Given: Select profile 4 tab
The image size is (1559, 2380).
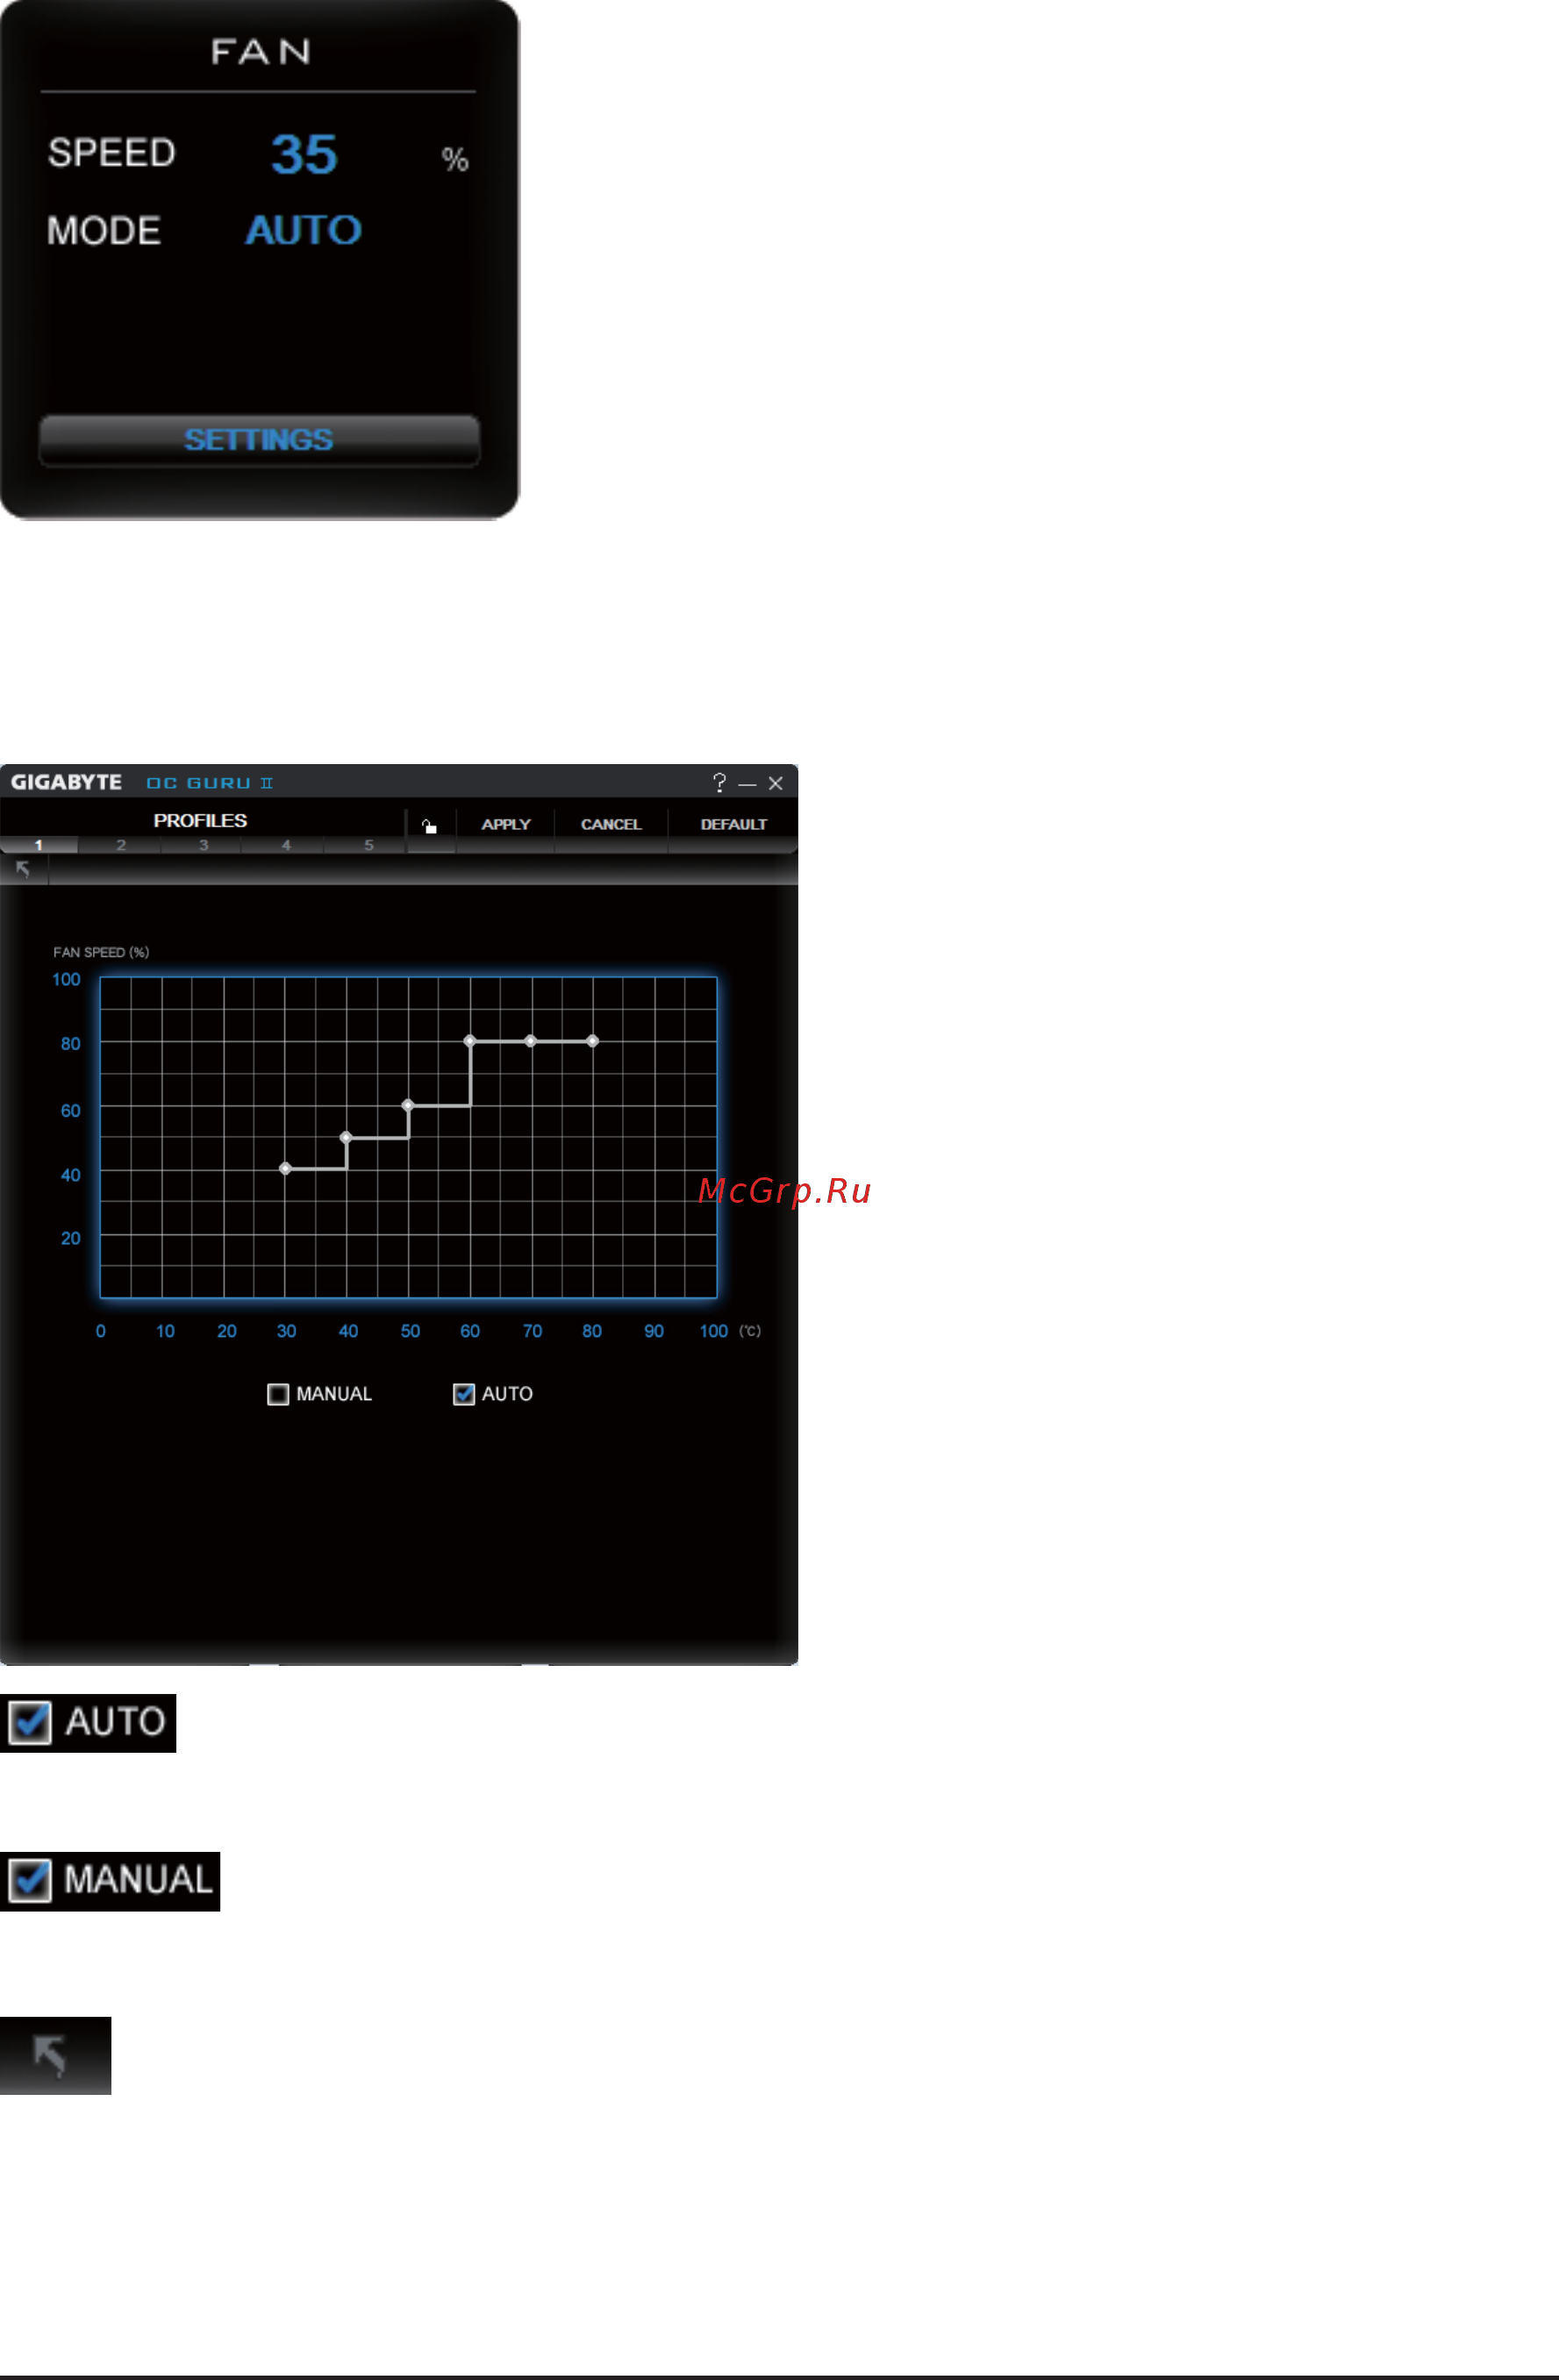Looking at the screenshot, I should click(286, 845).
